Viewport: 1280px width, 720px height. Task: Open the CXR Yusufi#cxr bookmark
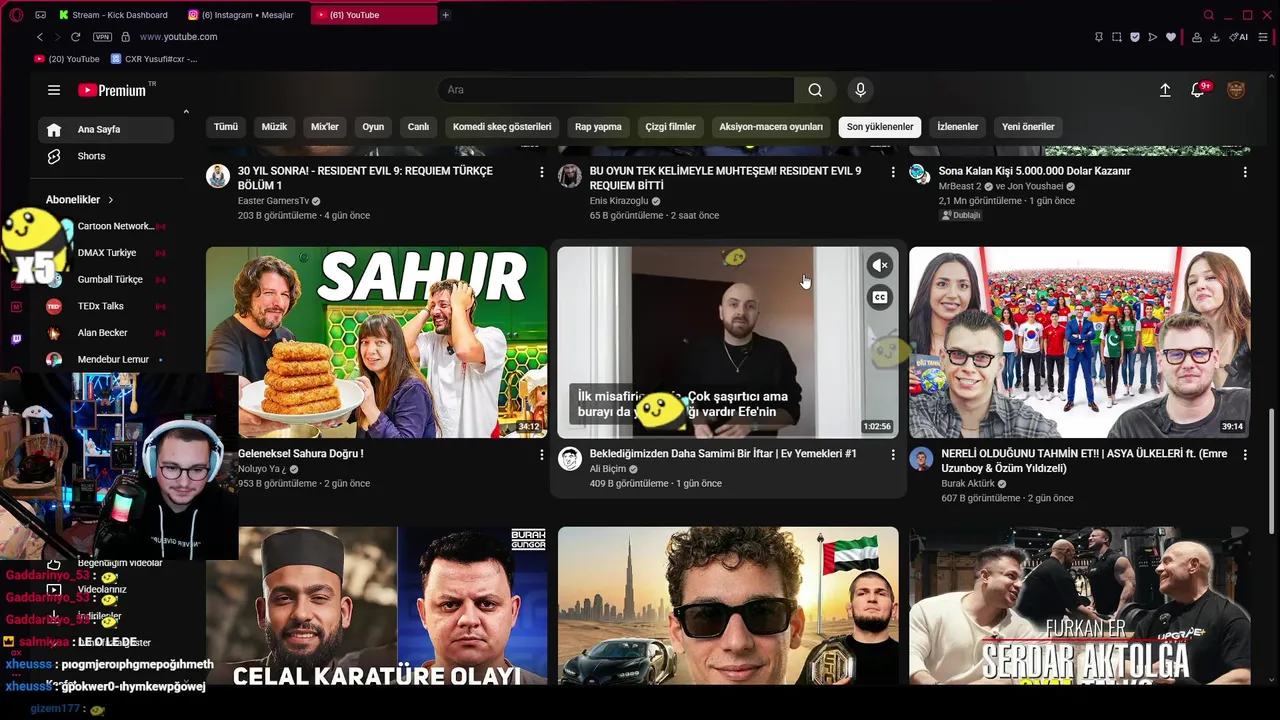pos(155,59)
